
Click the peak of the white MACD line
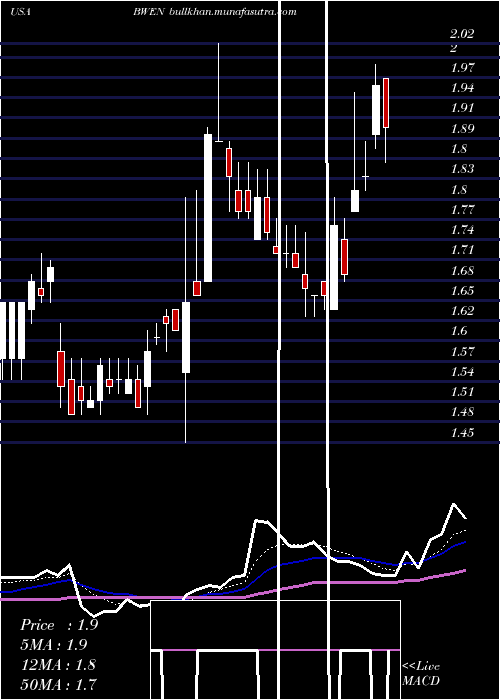point(454,504)
